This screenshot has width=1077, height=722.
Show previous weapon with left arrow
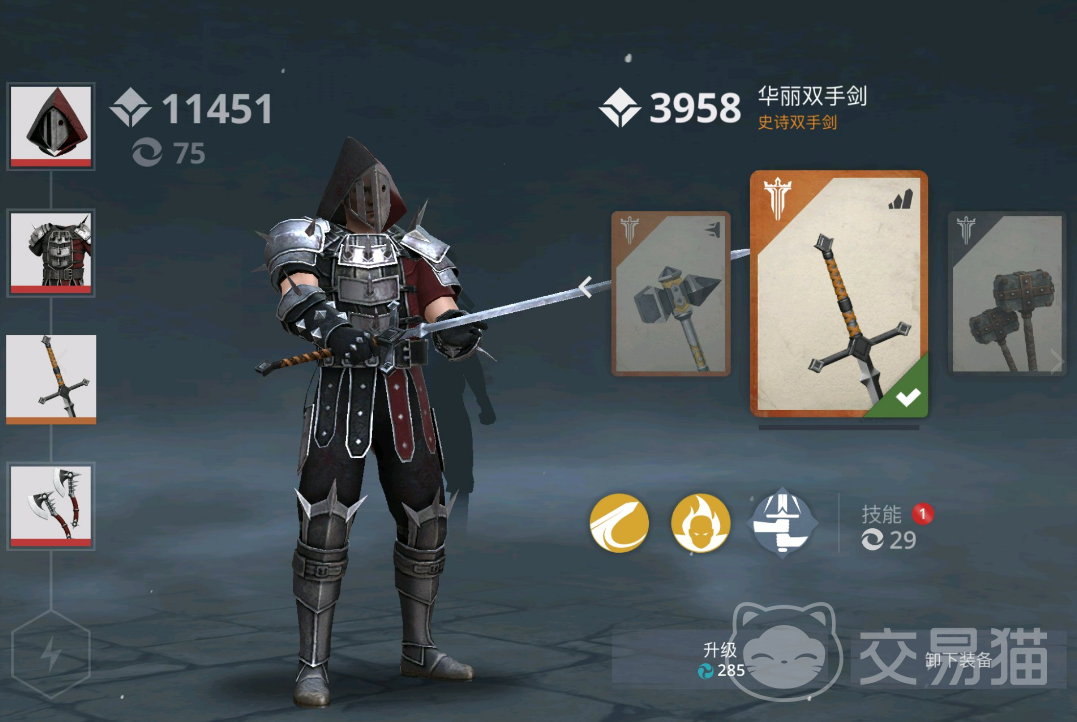[x=585, y=287]
